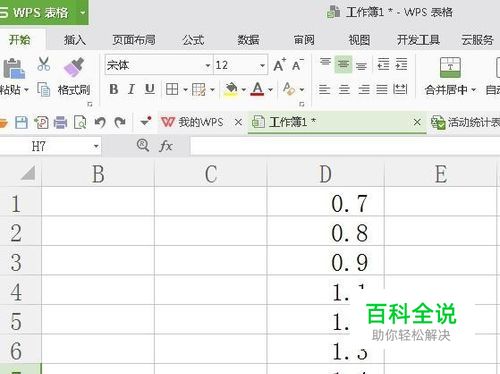
Task: Toggle Bold formatting
Action: tap(114, 89)
